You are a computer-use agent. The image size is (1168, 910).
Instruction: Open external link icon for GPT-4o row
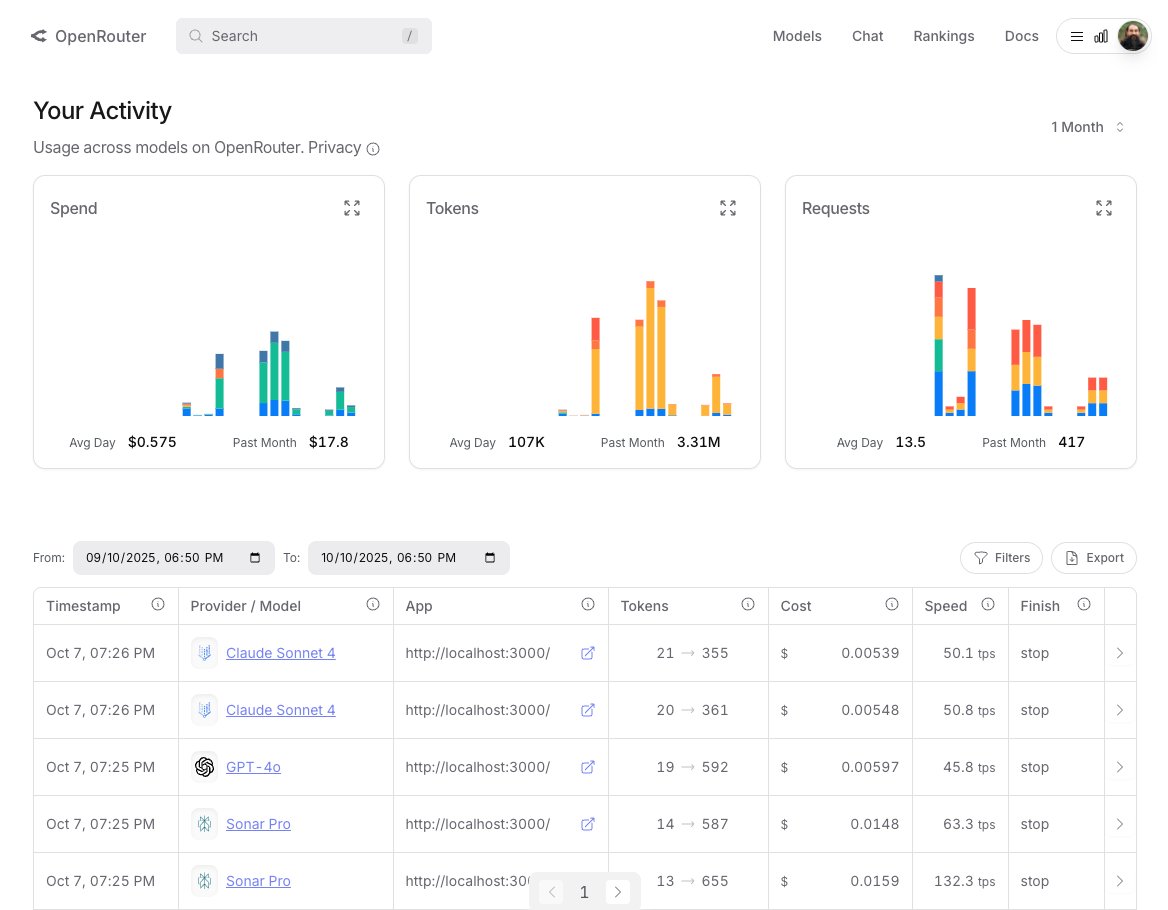point(588,767)
